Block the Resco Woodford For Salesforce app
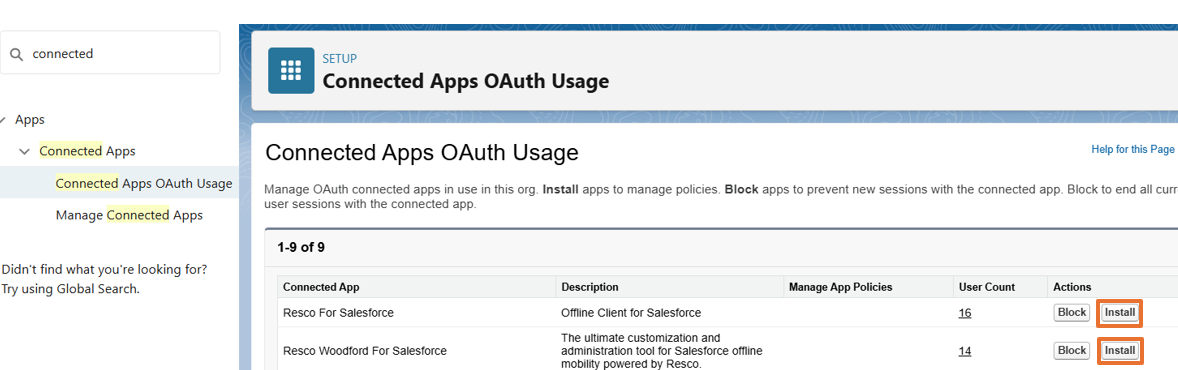Viewport: 1178px width, 370px height. click(x=1071, y=350)
